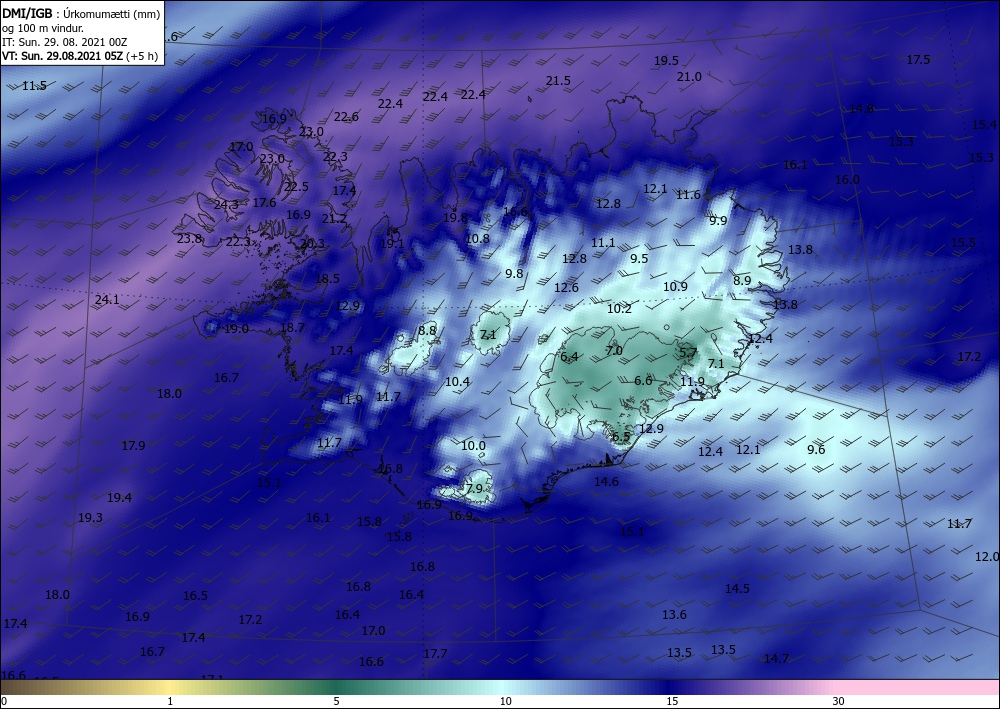Click the 7.9 value on the southern glacier
Screen dimensions: 1000x709
(474, 488)
